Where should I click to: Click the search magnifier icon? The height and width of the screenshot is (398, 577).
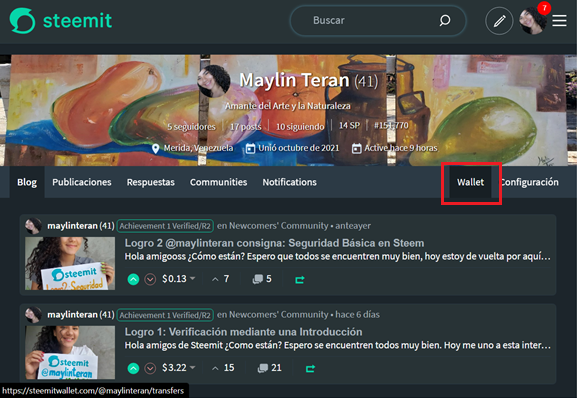pos(445,21)
